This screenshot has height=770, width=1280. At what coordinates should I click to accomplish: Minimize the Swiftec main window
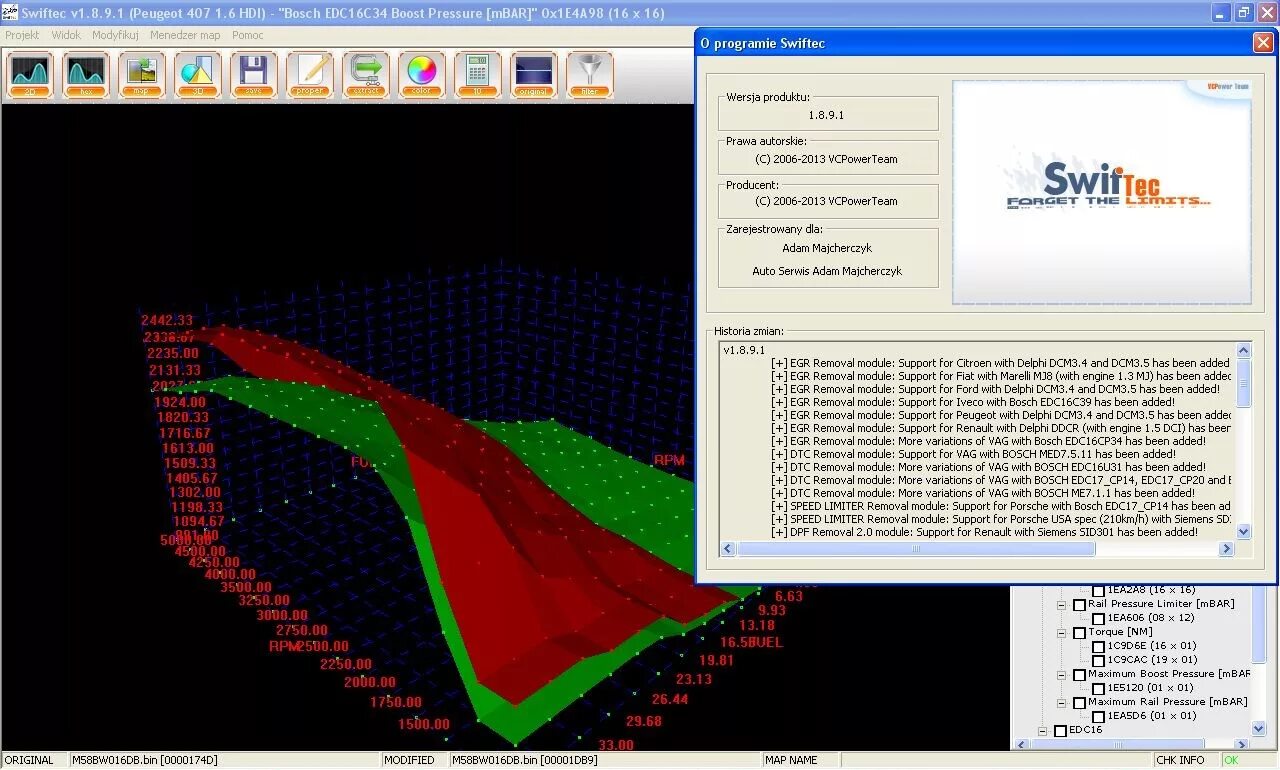pyautogui.click(x=1221, y=13)
